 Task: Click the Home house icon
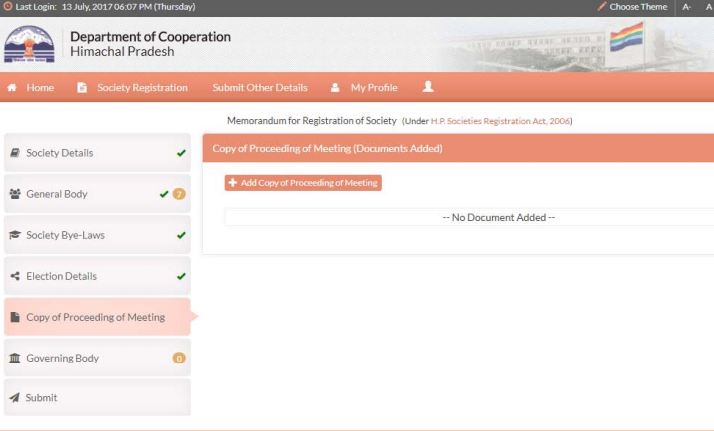[15, 87]
